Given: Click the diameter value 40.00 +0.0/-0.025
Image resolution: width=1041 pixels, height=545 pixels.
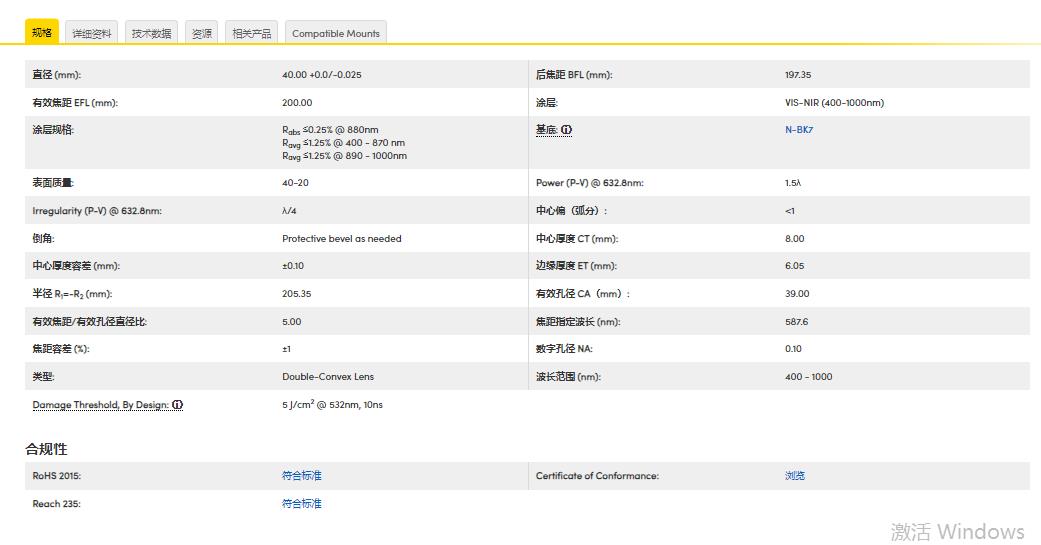Looking at the screenshot, I should pos(322,75).
